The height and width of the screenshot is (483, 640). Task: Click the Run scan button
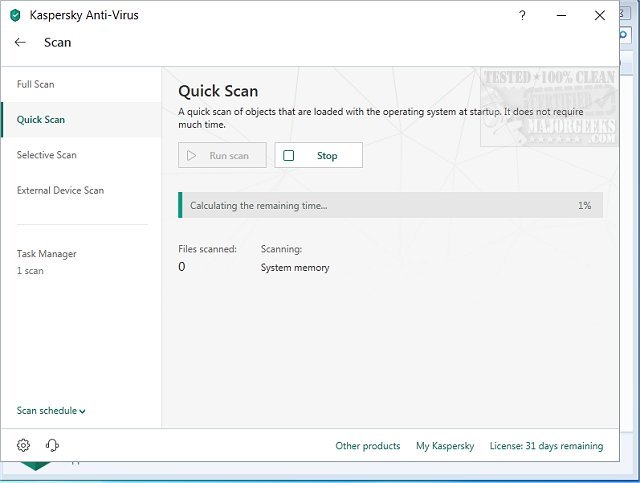[x=222, y=155]
